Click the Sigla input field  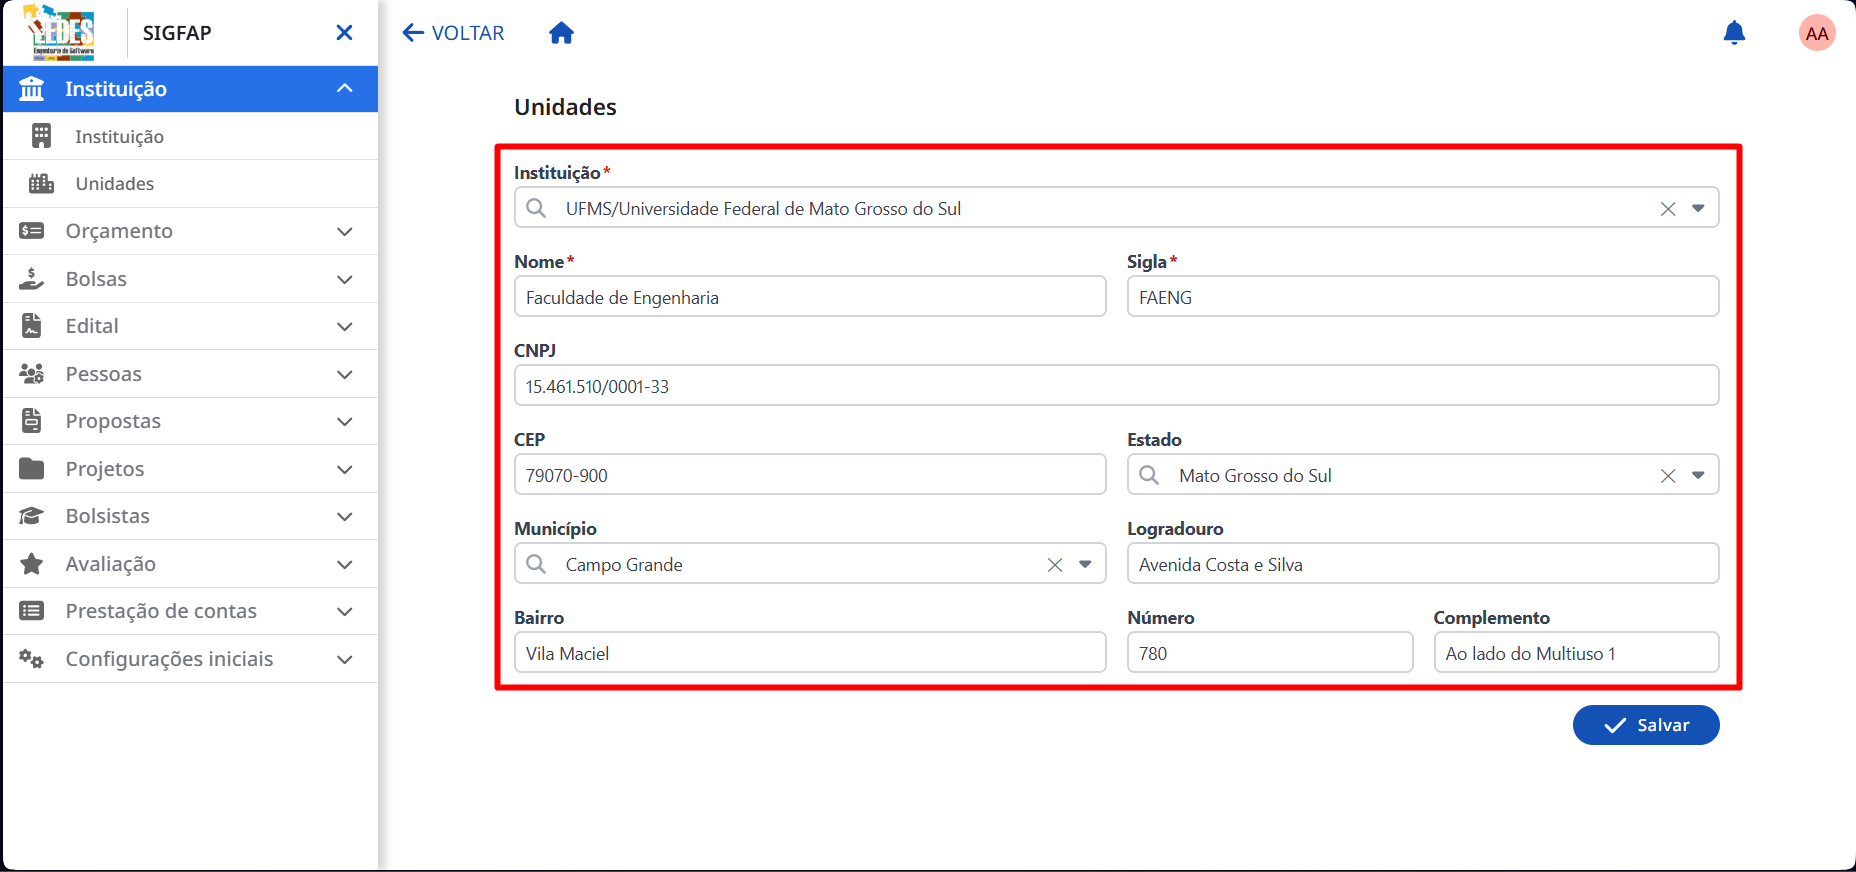[x=1423, y=297]
